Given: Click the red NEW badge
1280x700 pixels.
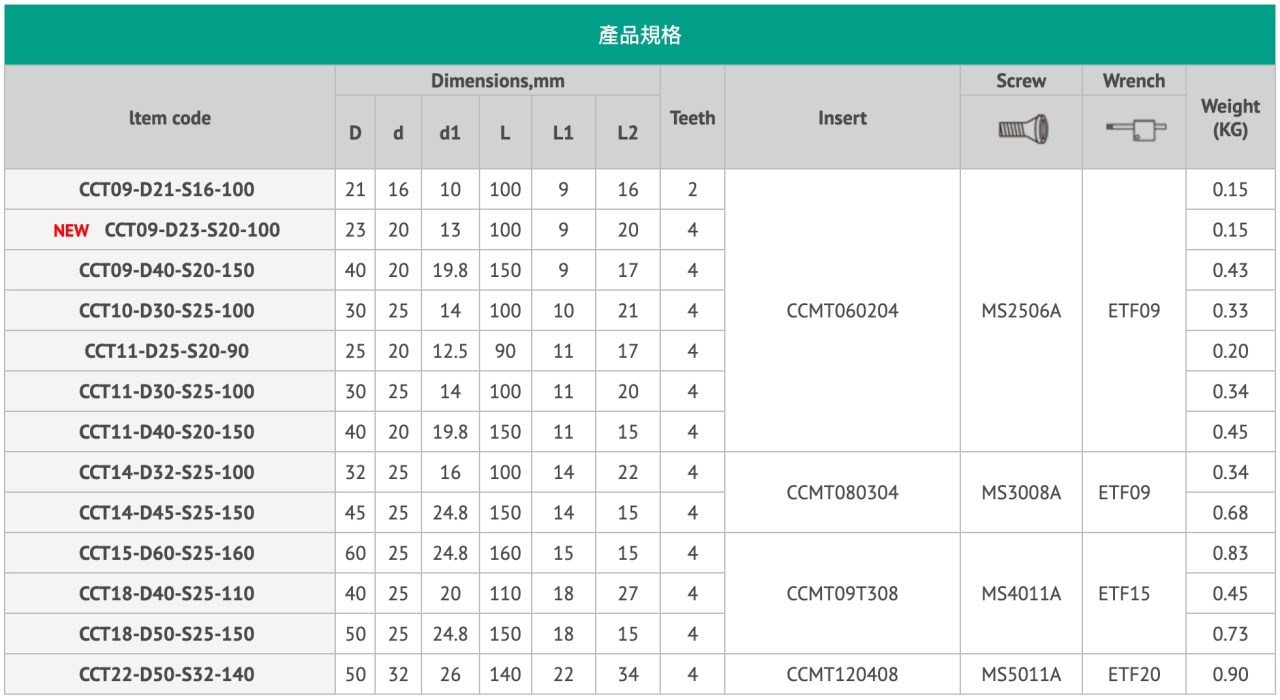Looking at the screenshot, I should click(x=72, y=231).
